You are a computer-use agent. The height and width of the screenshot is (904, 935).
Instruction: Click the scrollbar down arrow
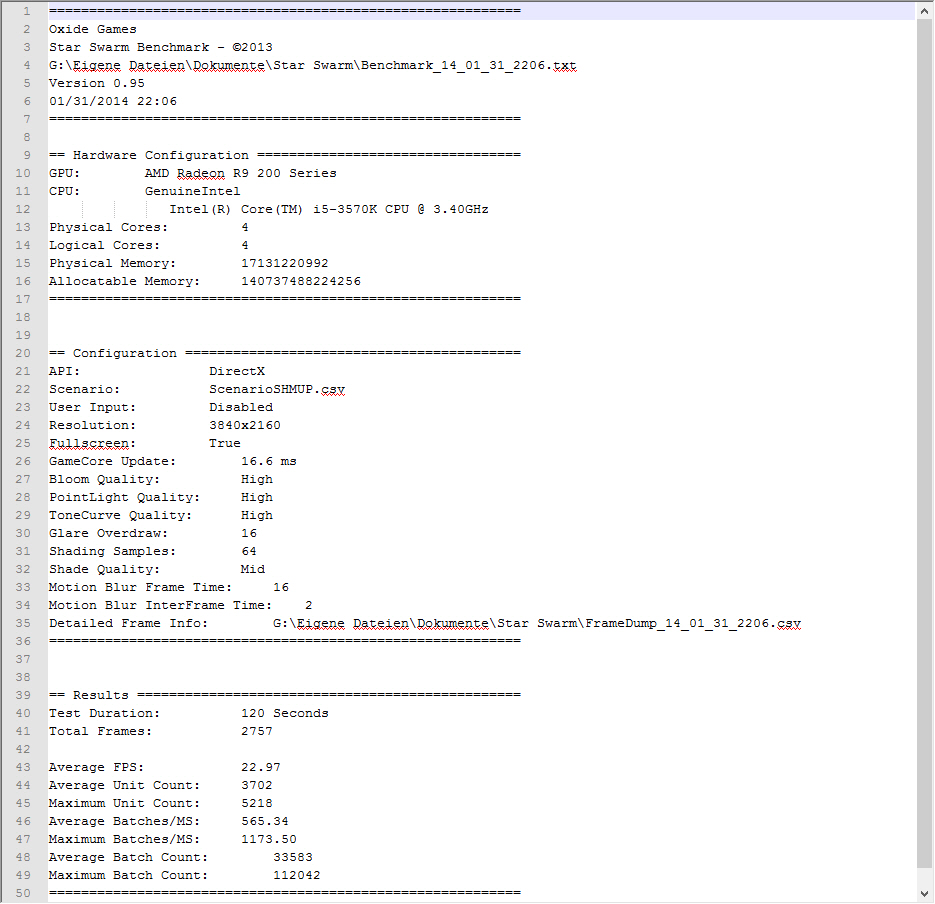[925, 894]
